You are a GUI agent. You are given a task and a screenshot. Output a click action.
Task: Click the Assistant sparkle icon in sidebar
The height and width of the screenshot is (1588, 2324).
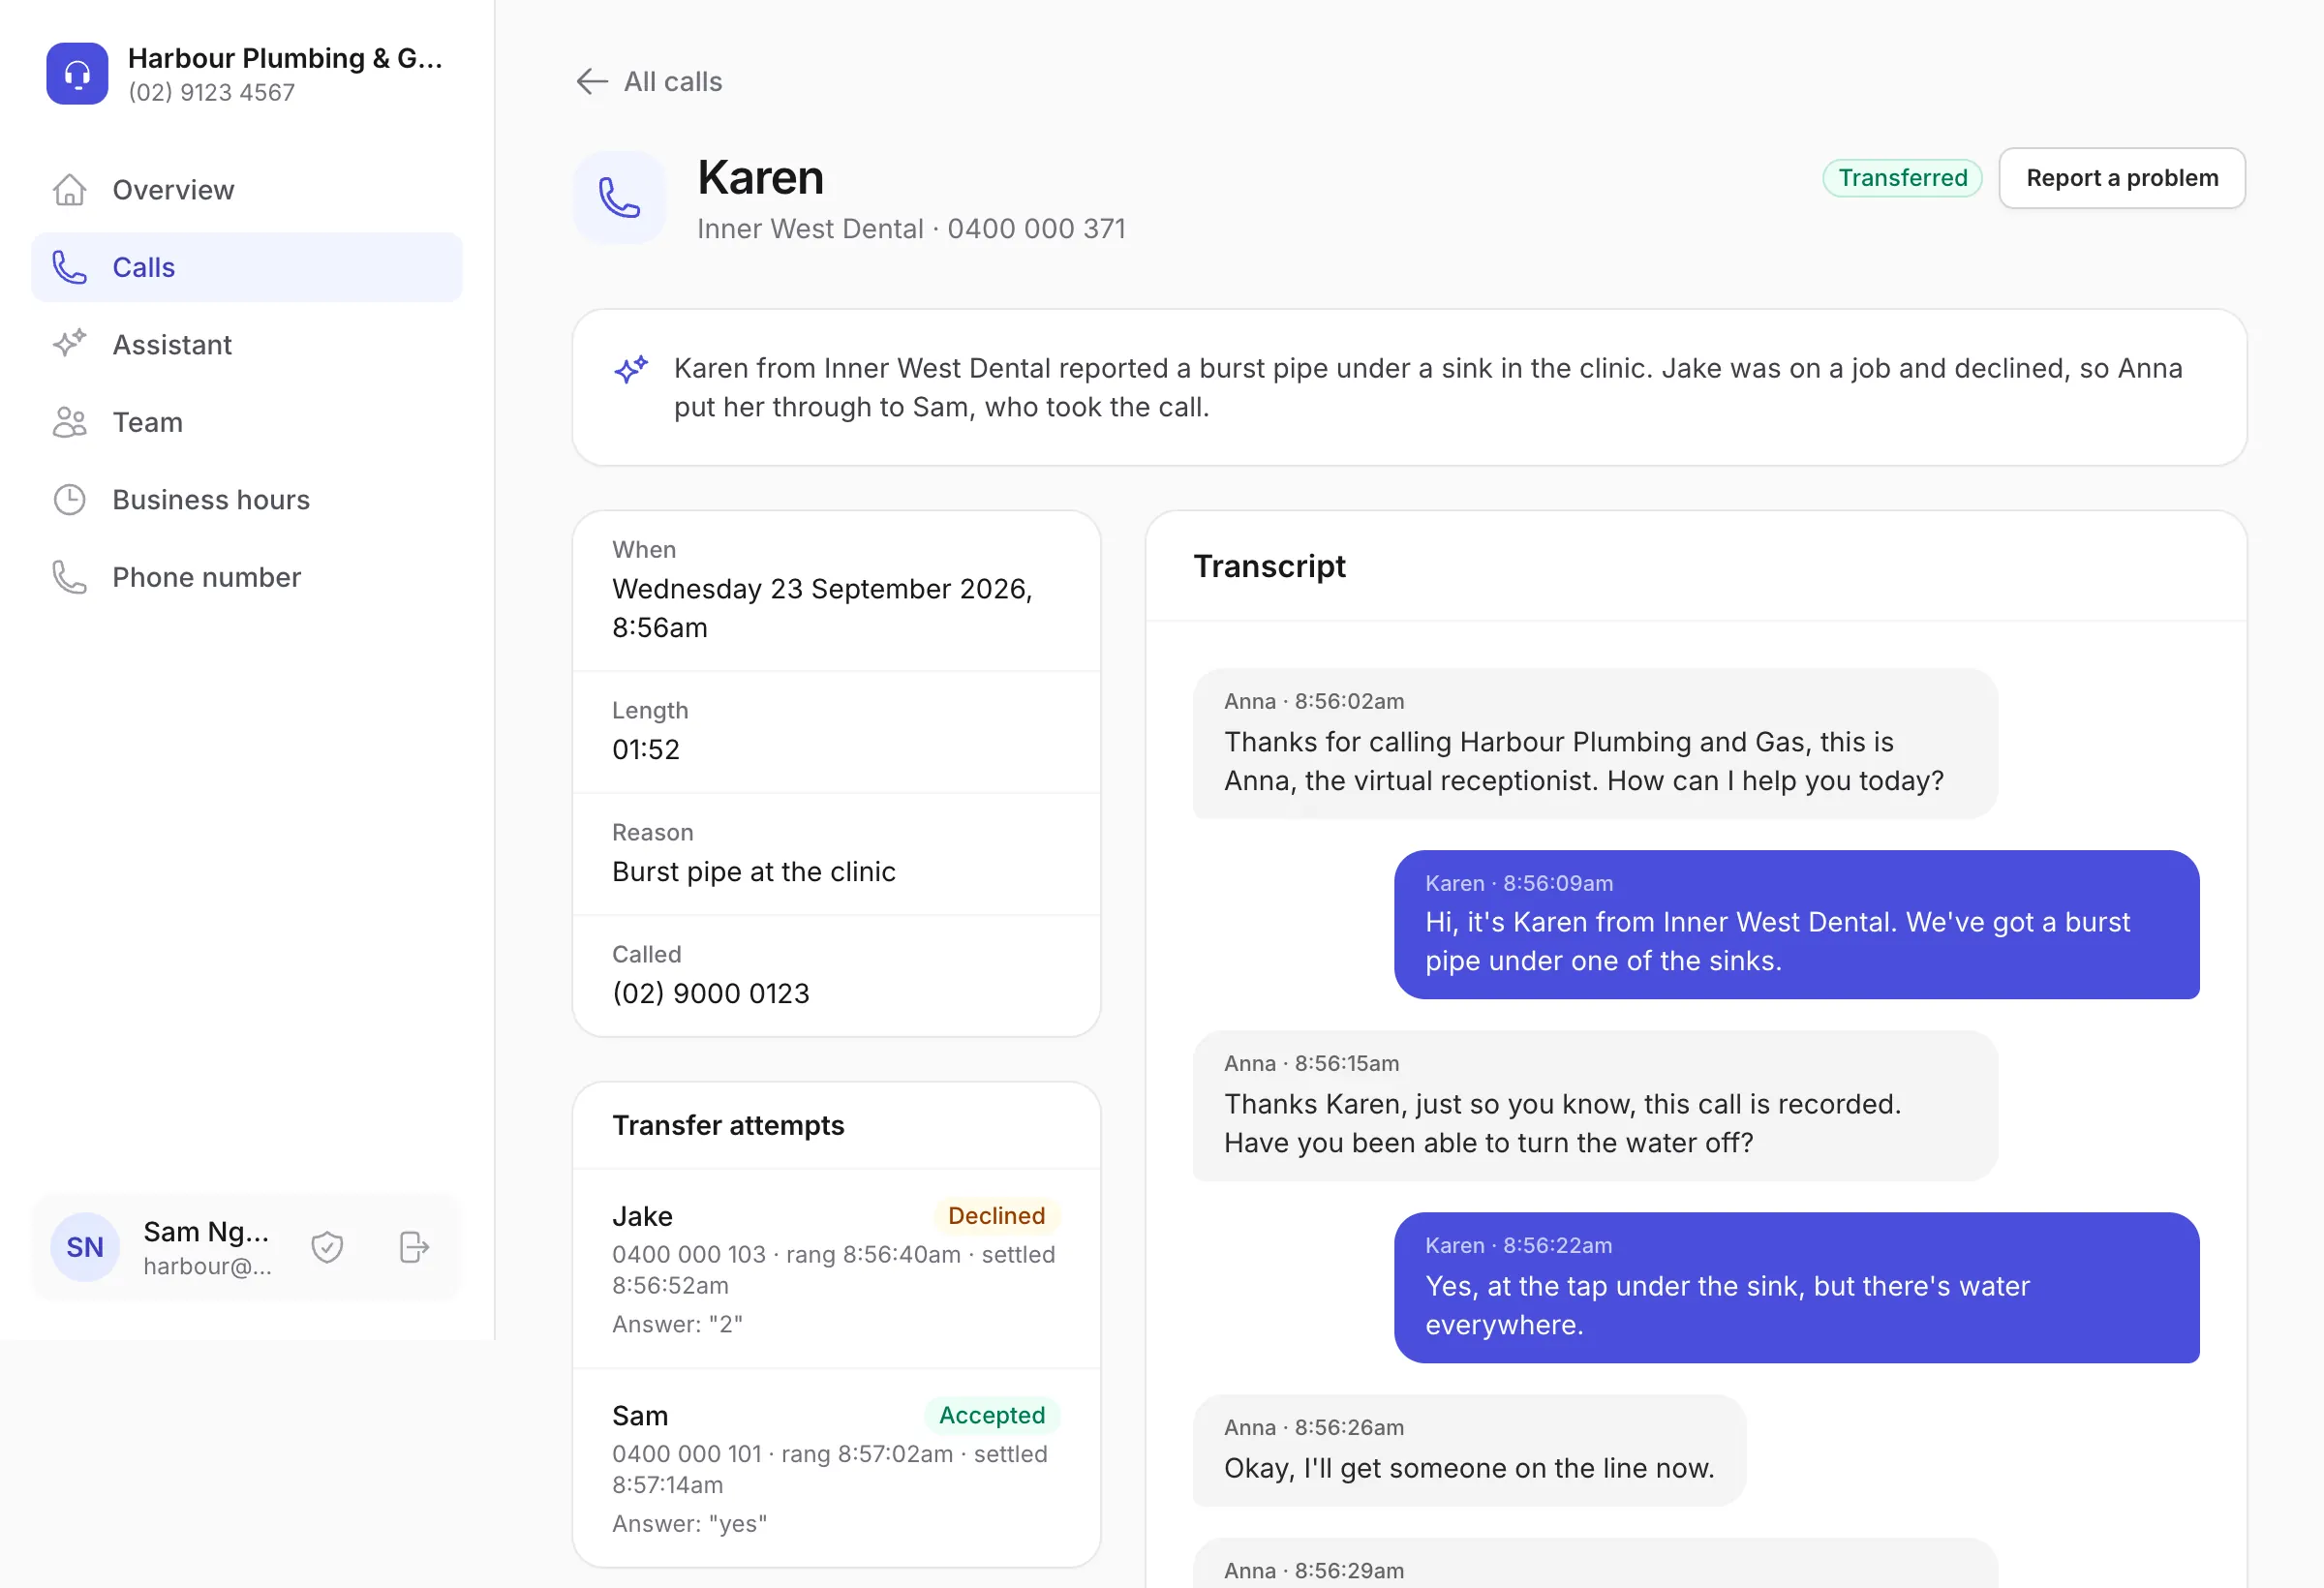69,344
